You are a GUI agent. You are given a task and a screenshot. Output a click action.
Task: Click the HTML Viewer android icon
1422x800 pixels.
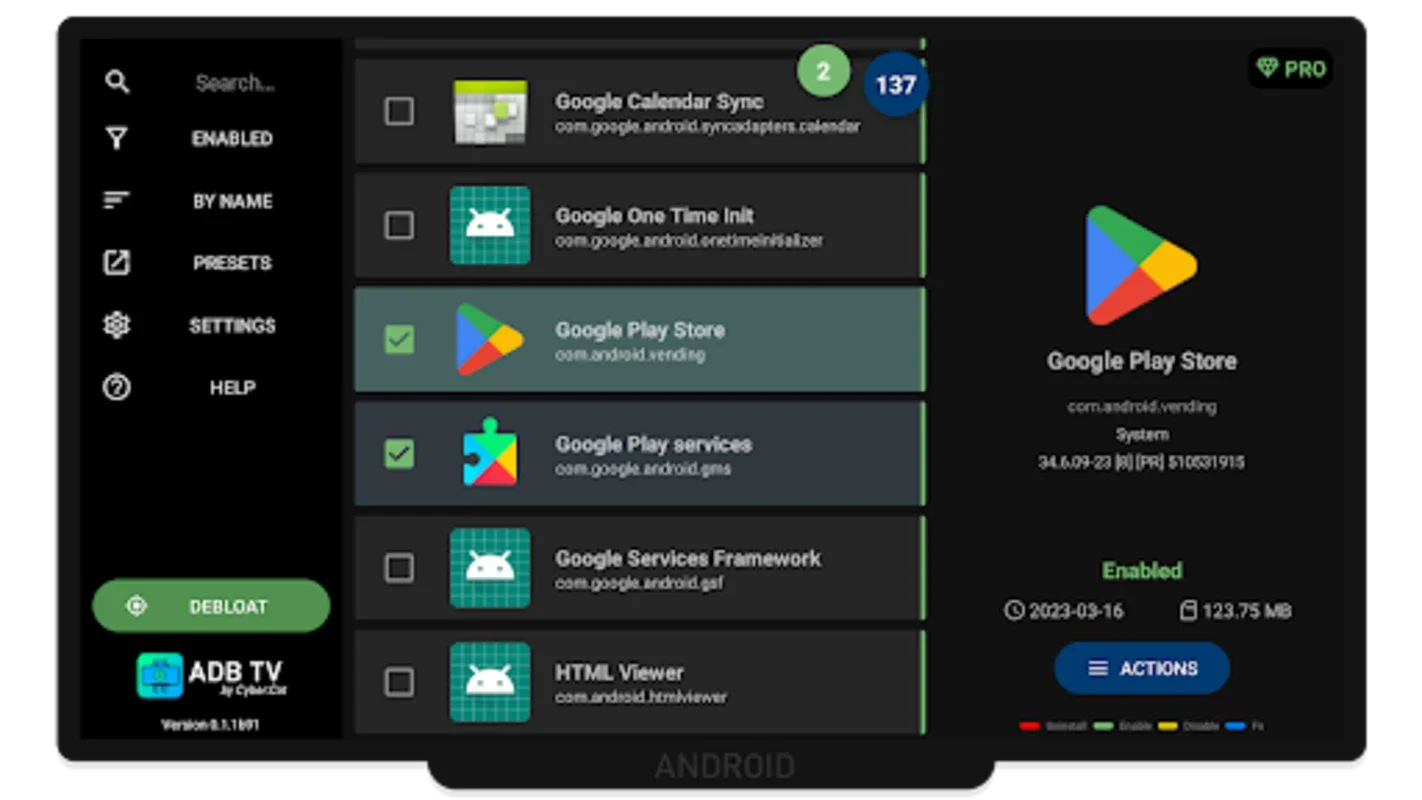pos(490,681)
